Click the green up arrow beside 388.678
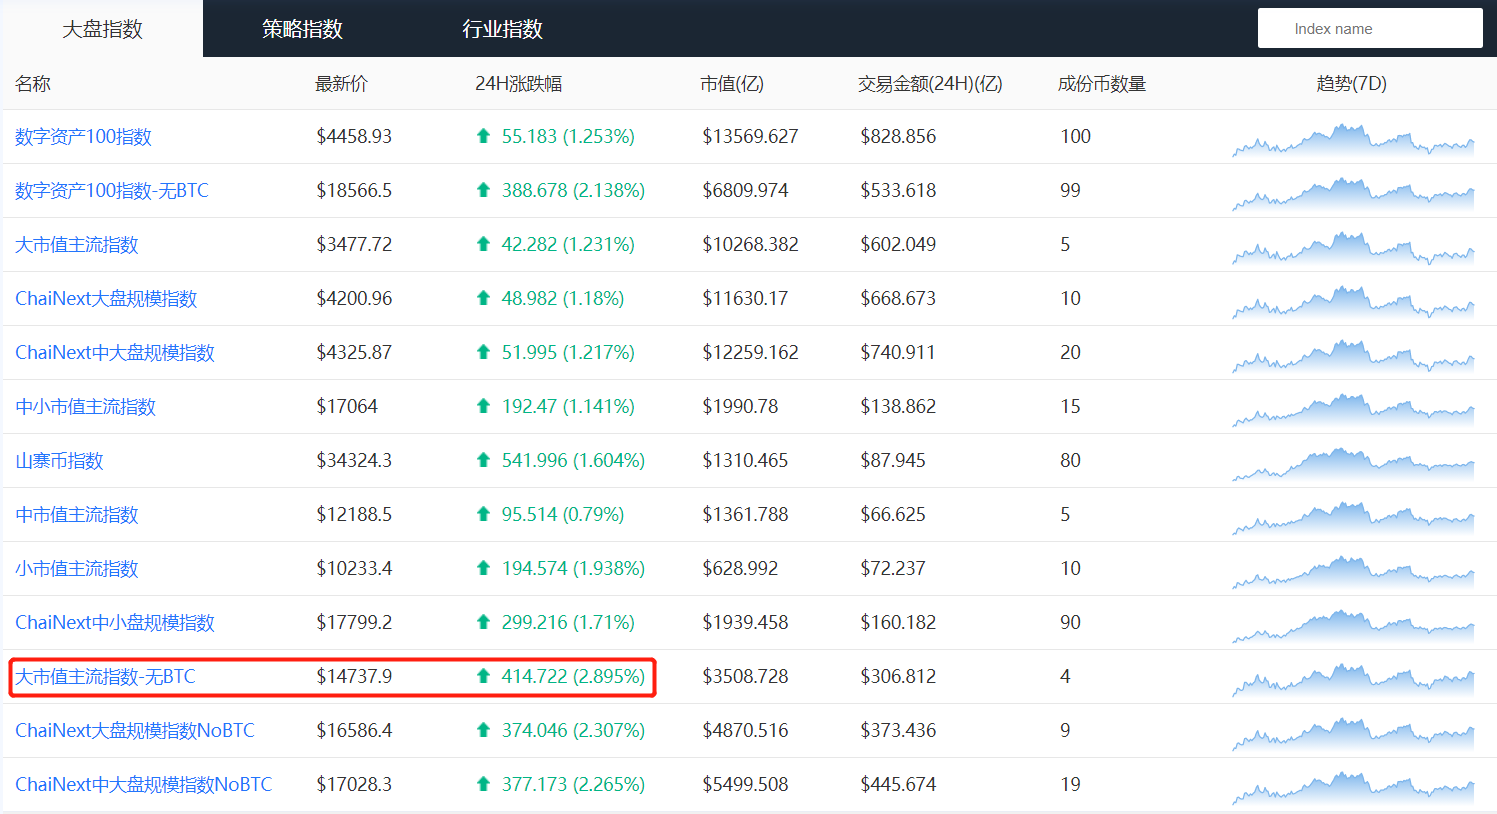Screen dimensions: 1497x814 pyautogui.click(x=484, y=190)
